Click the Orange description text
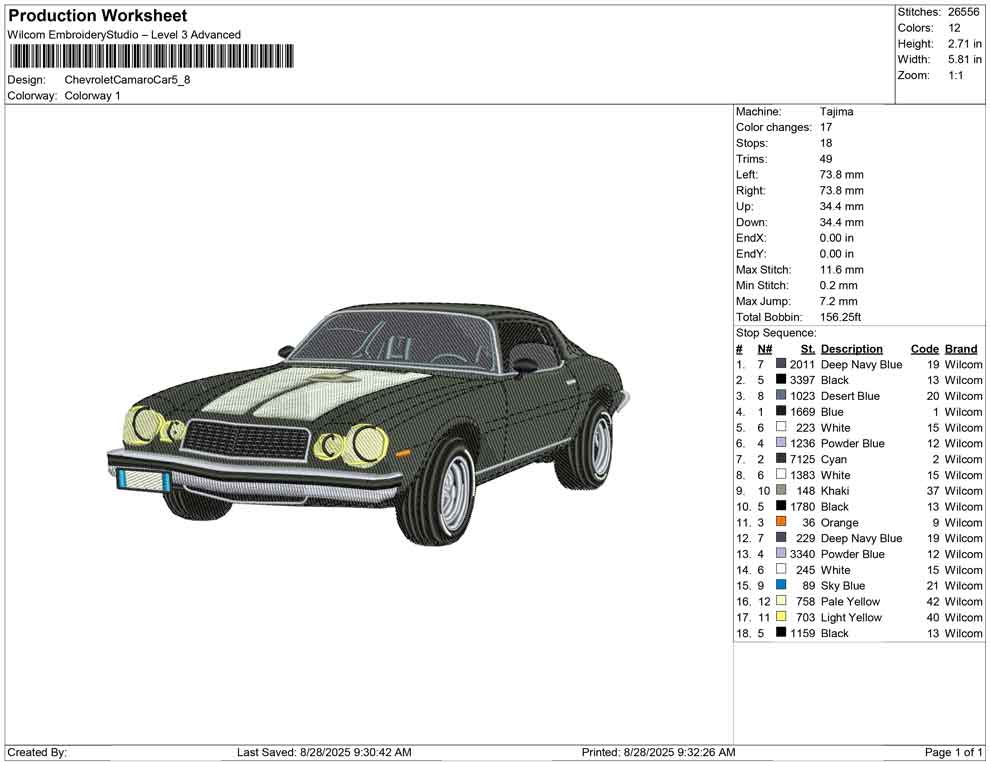The height and width of the screenshot is (762, 990). coord(839,523)
